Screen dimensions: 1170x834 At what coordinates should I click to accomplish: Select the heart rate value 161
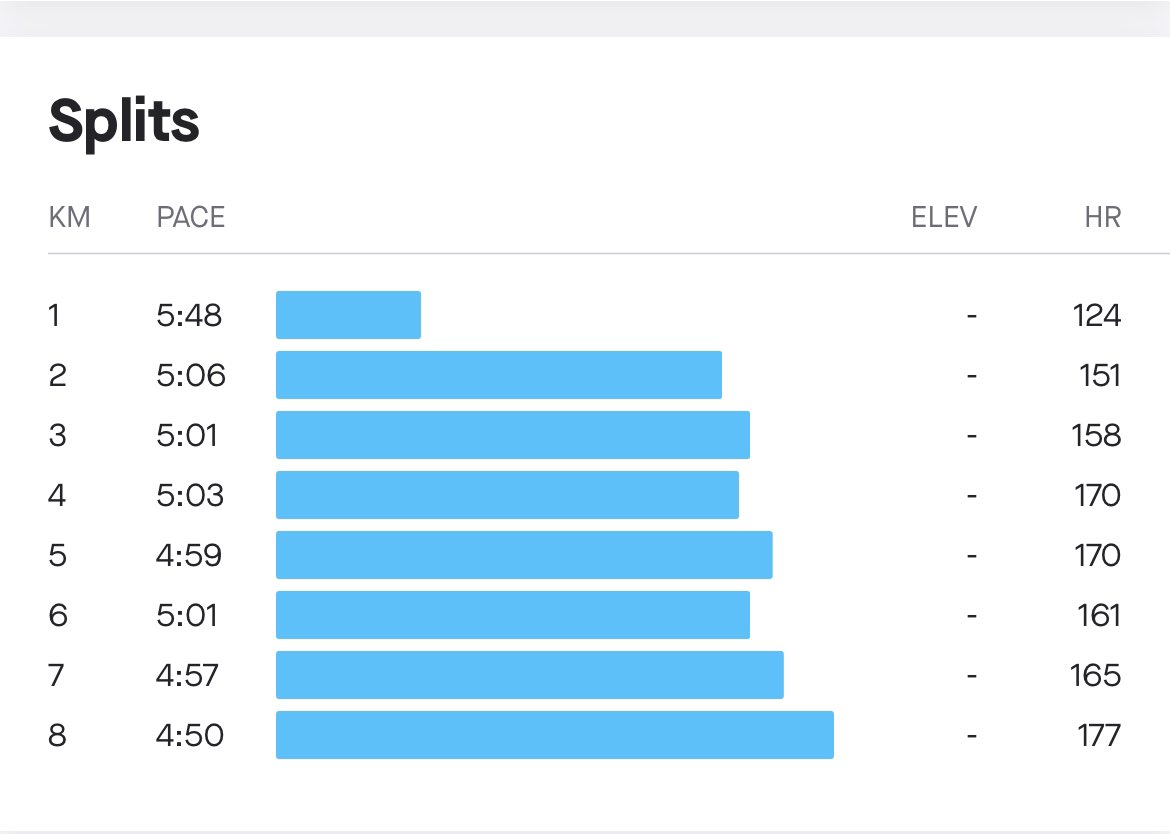(1098, 616)
